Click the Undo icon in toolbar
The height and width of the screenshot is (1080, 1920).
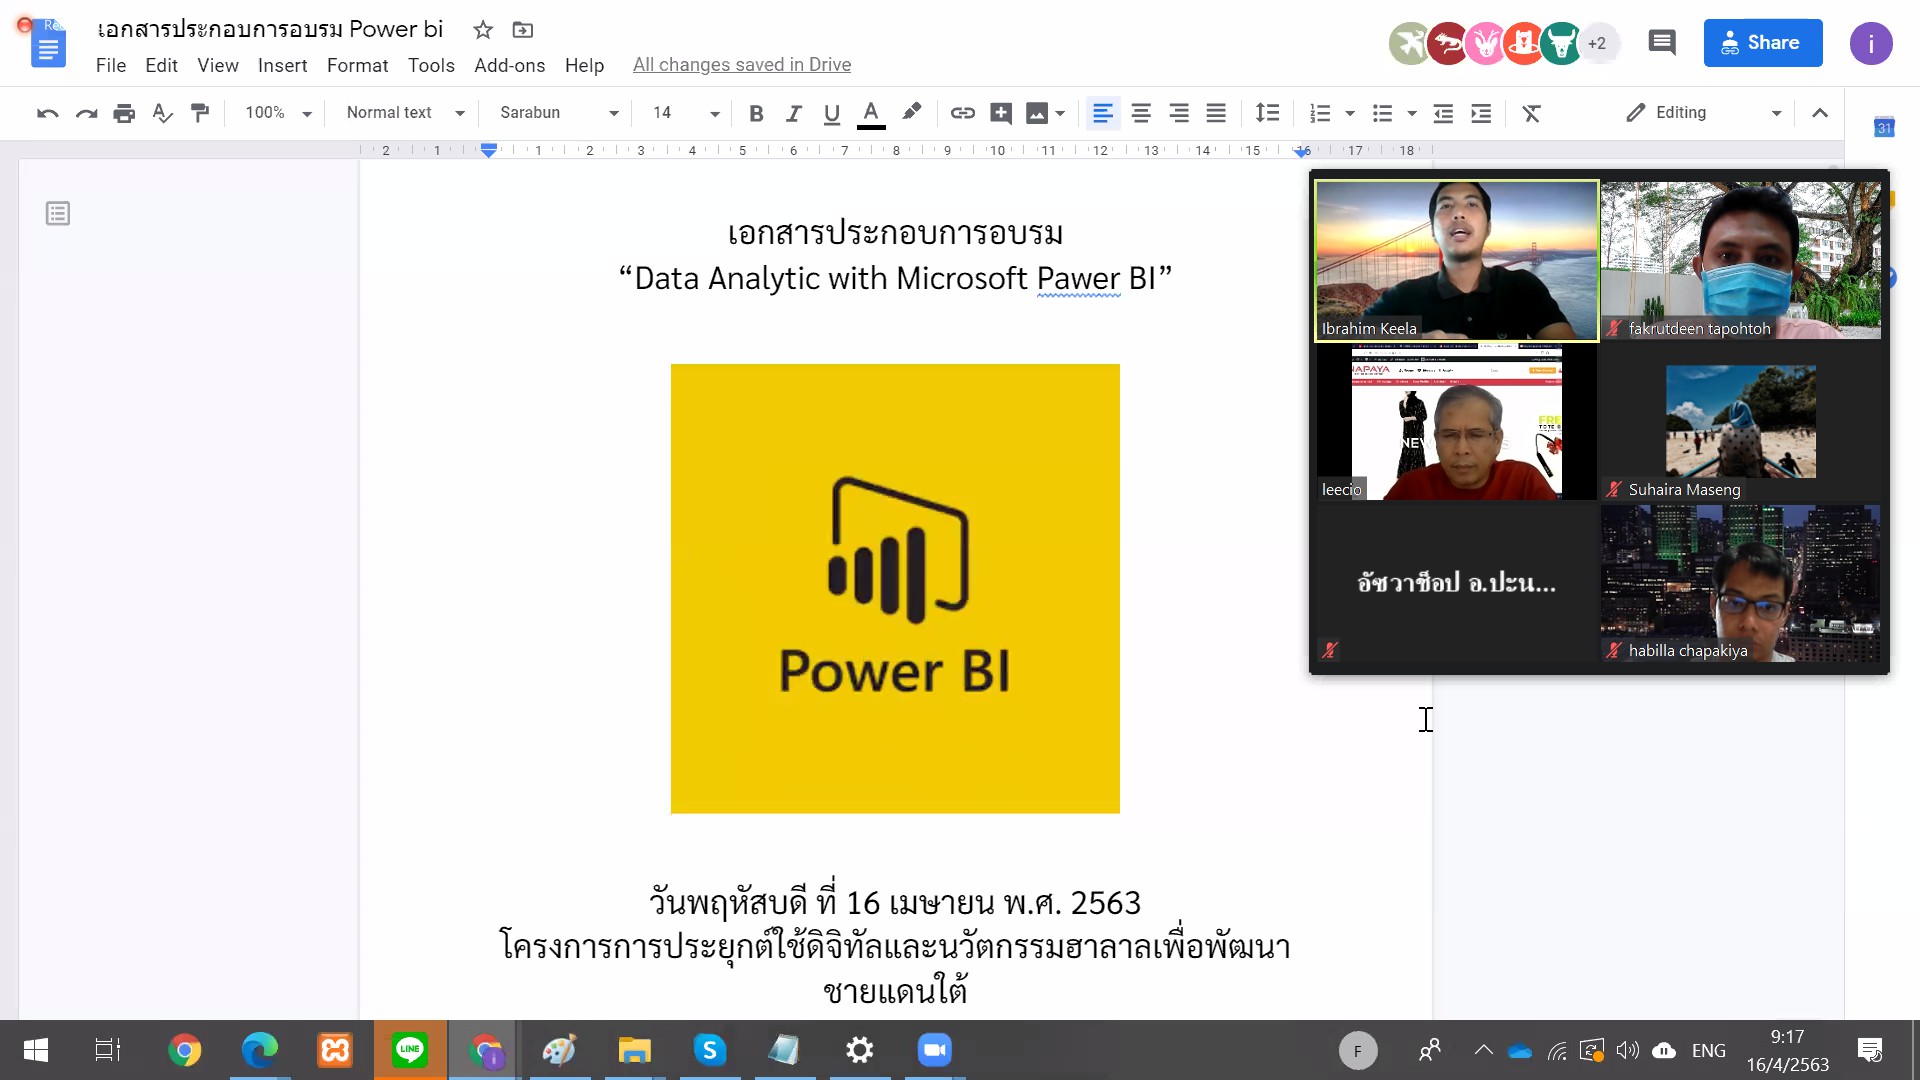[47, 113]
